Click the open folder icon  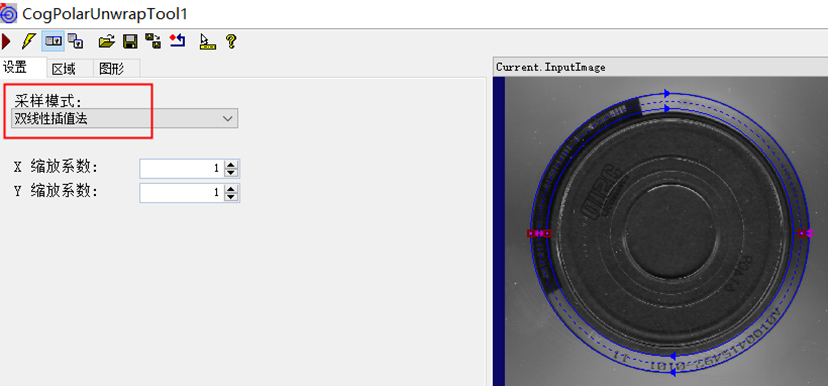(107, 41)
